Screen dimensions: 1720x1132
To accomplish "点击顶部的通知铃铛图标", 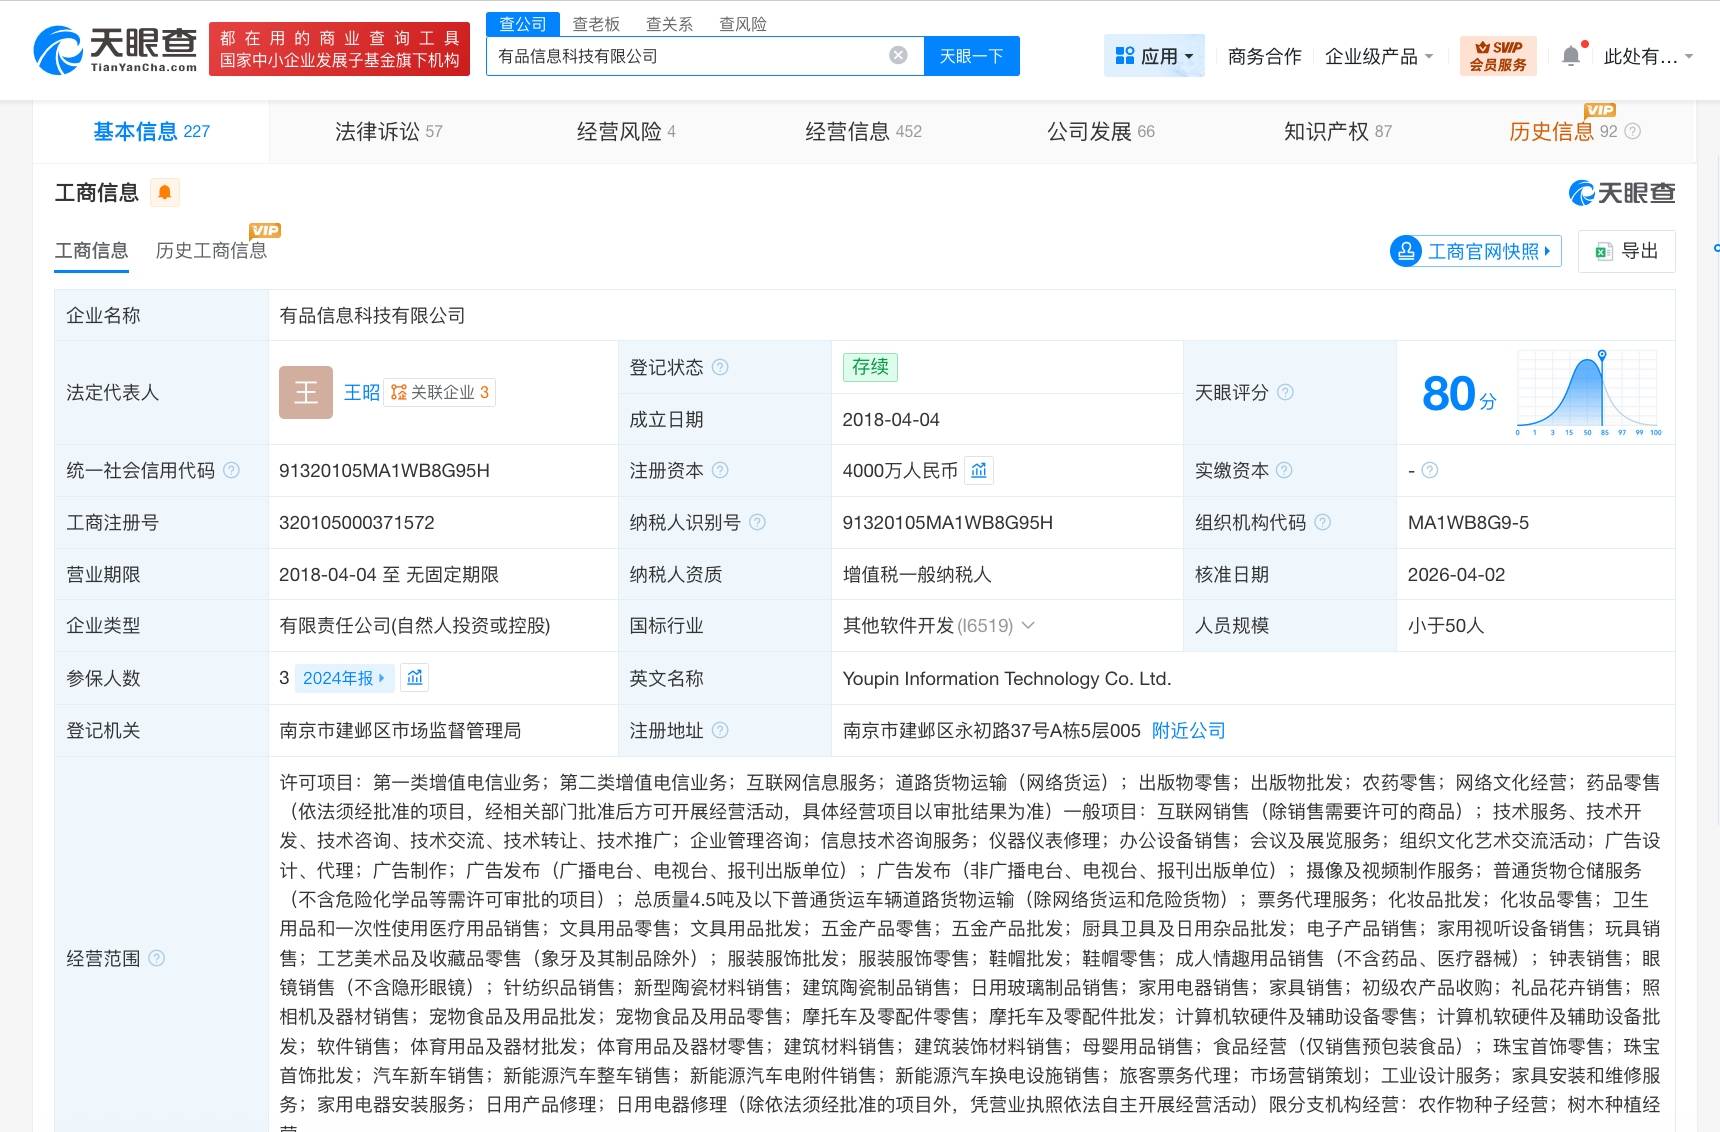I will [1570, 55].
